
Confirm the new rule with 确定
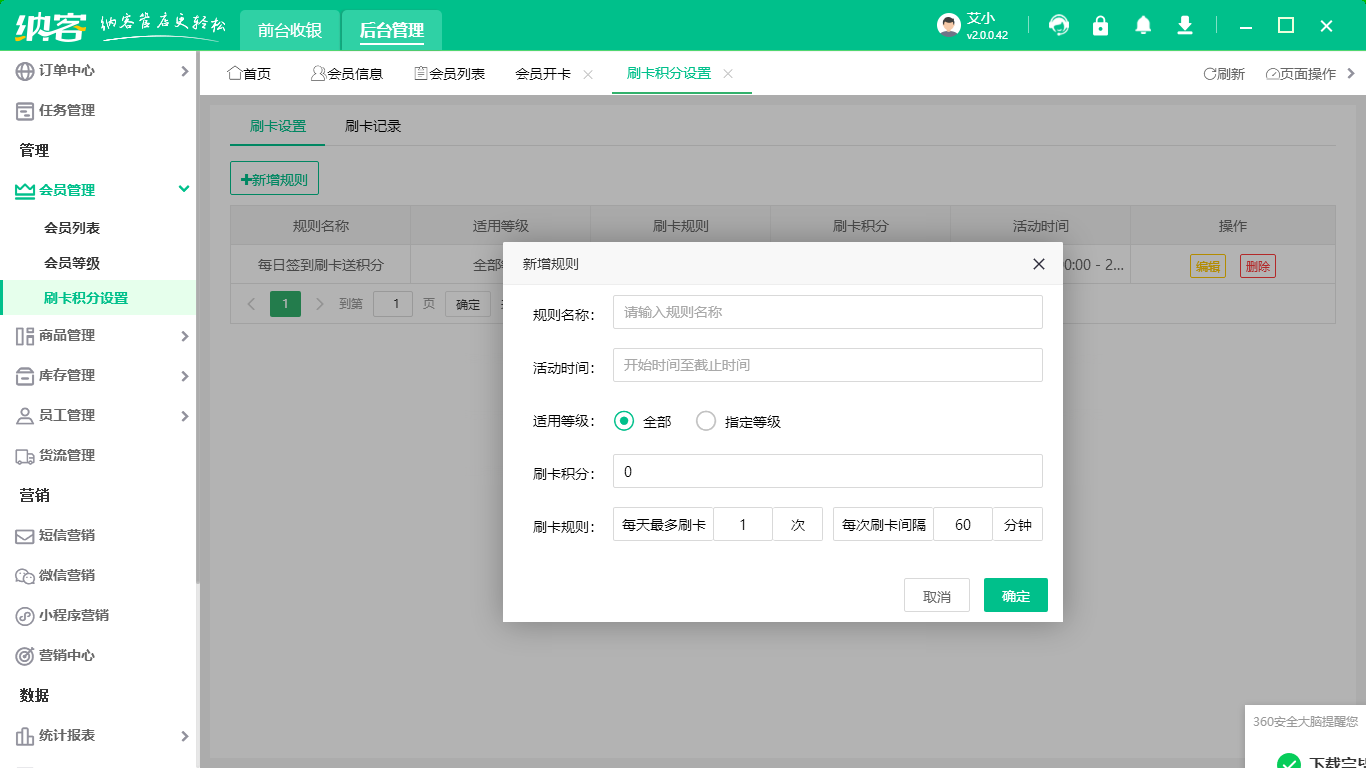1015,594
